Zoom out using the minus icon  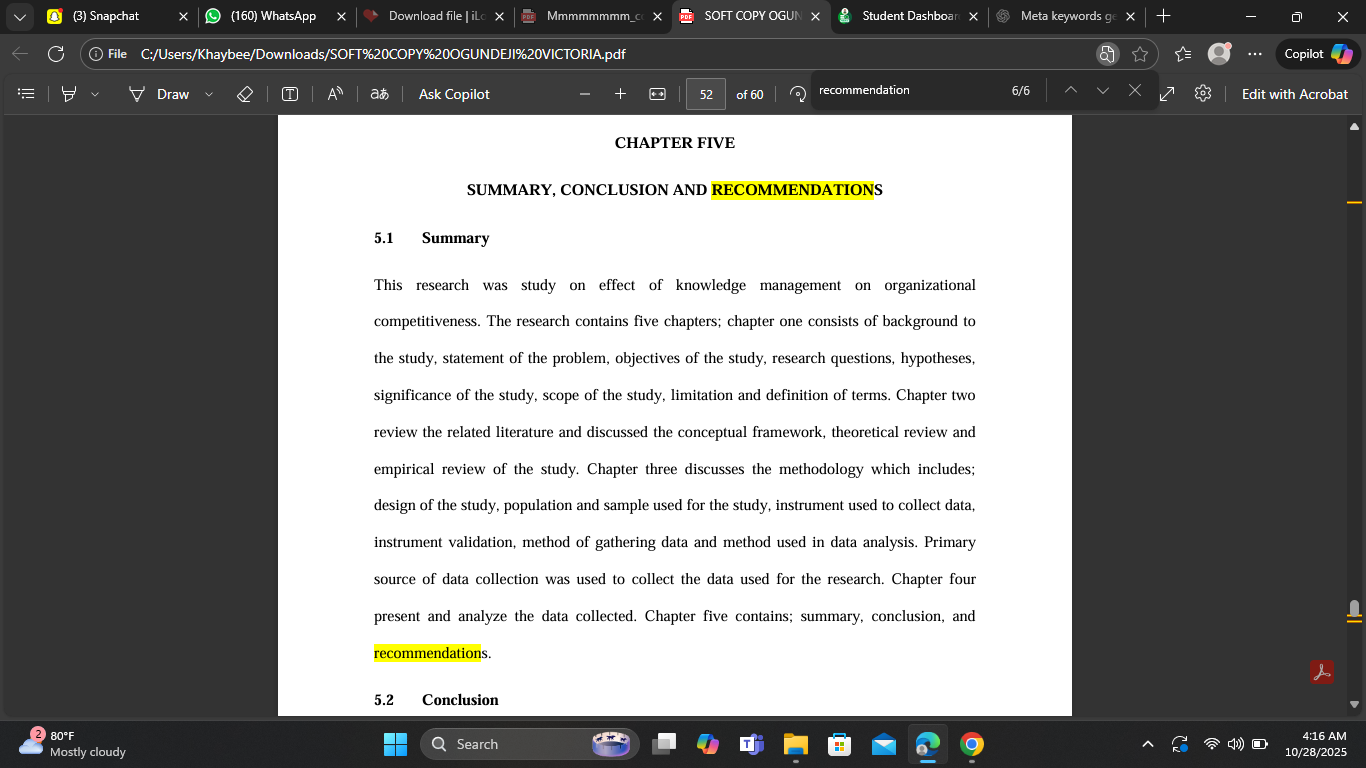[x=585, y=94]
